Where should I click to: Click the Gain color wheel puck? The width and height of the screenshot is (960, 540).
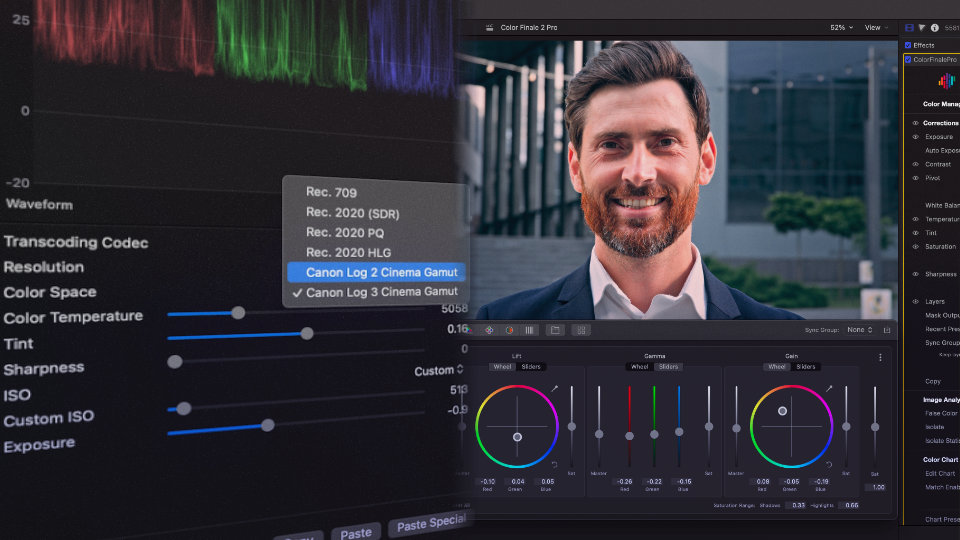[782, 411]
